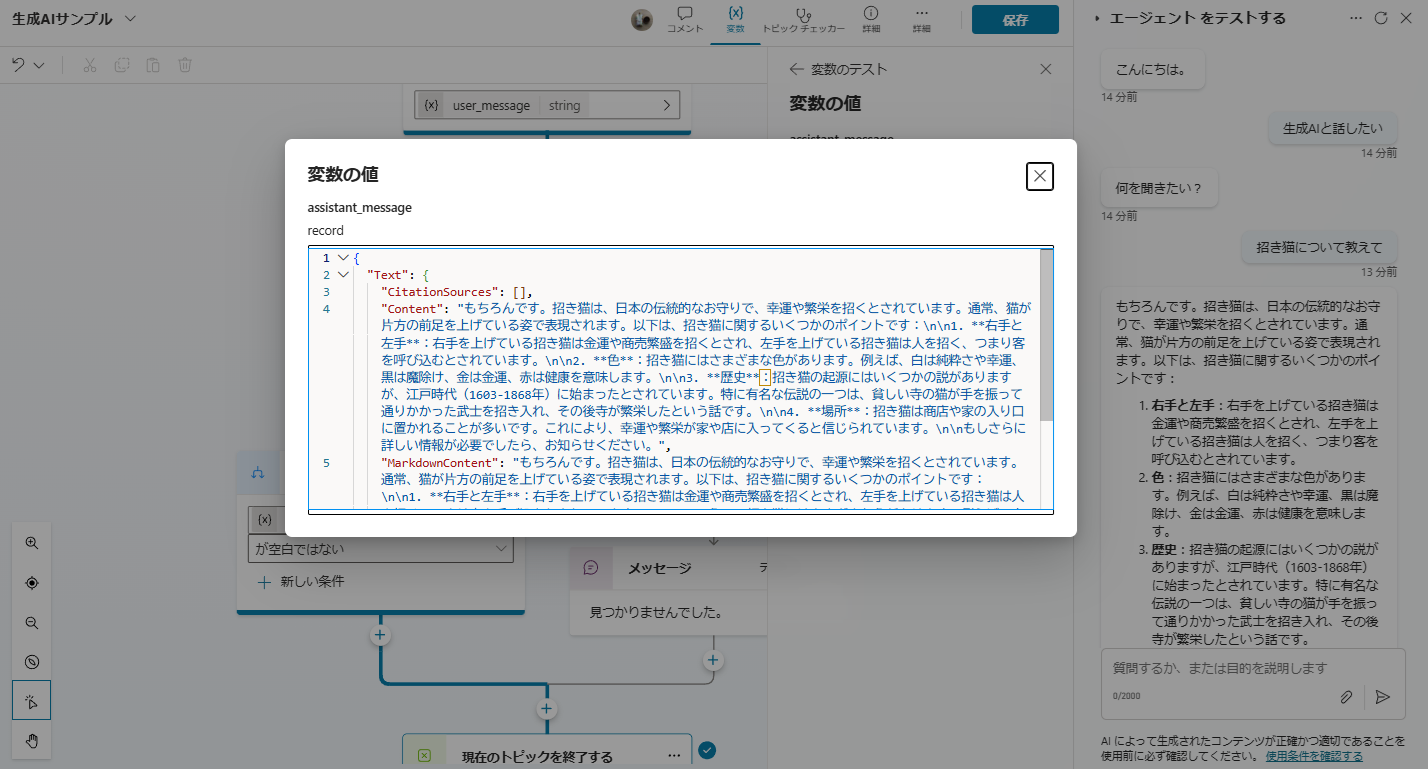Screen dimensions: 1428x769
Task: Refresh the エージェントをテストする panel
Action: coord(1381,17)
